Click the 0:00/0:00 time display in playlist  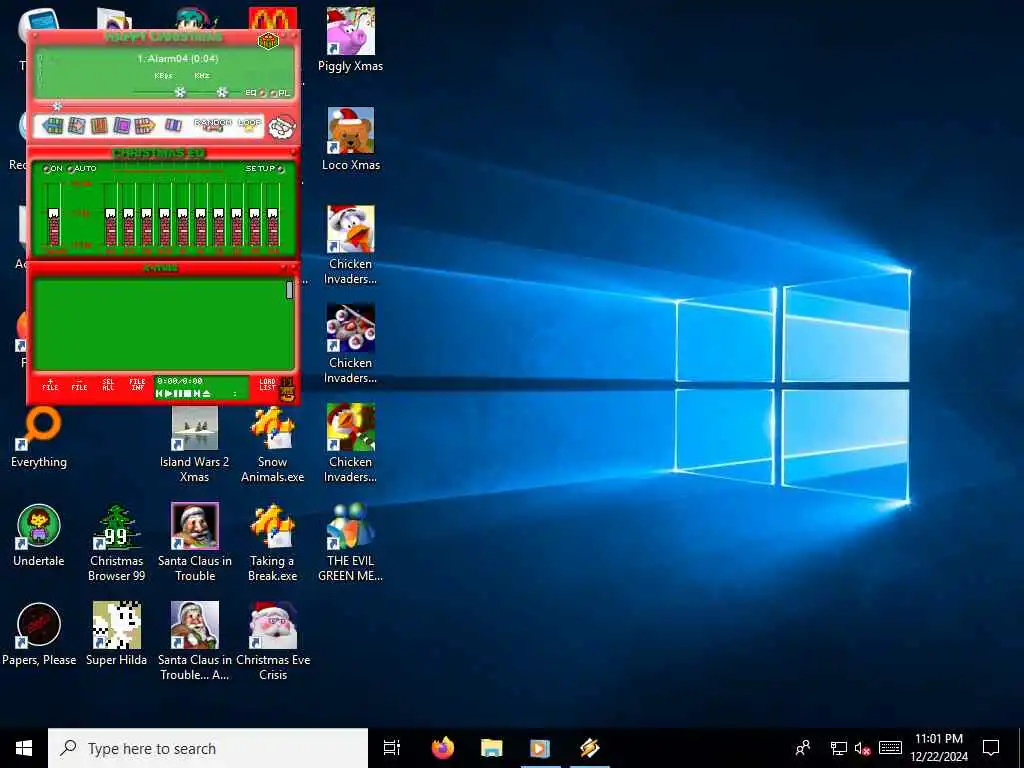tap(180, 381)
